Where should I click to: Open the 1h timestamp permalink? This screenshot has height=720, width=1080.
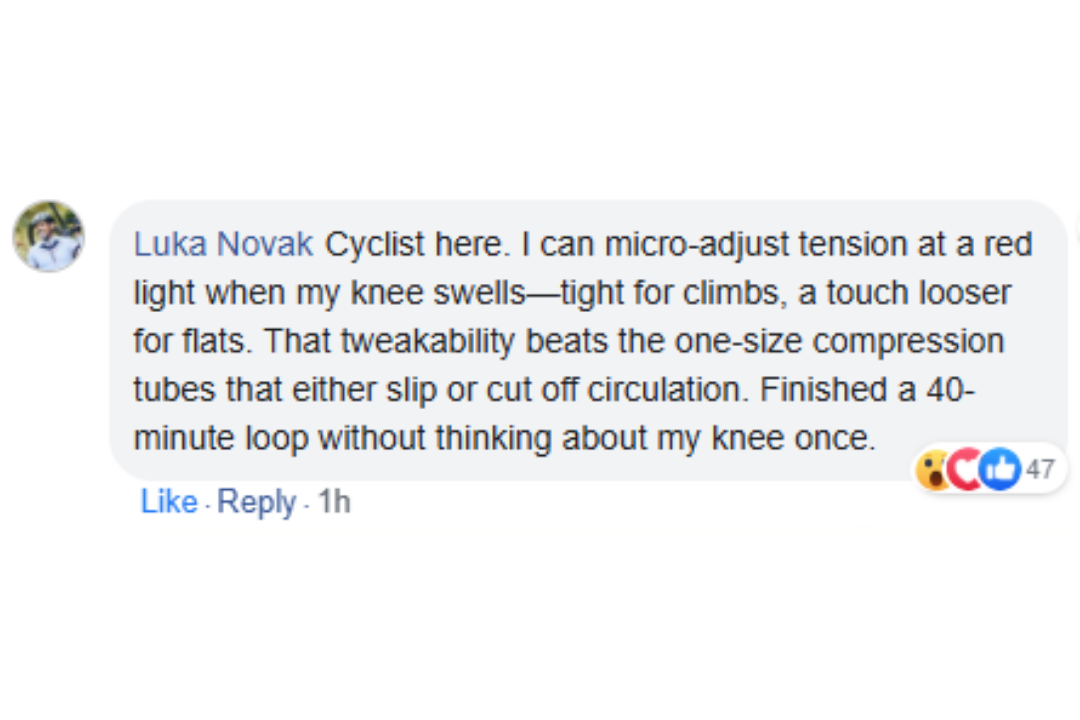pos(334,502)
